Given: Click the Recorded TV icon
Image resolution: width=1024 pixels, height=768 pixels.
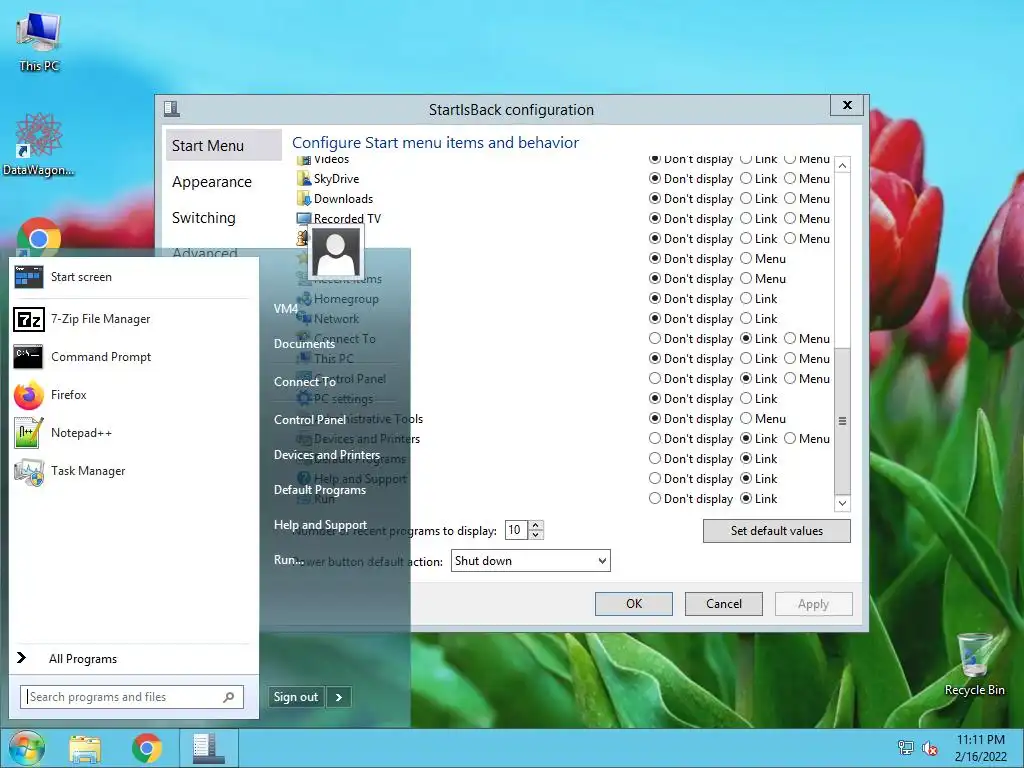Looking at the screenshot, I should tap(304, 219).
